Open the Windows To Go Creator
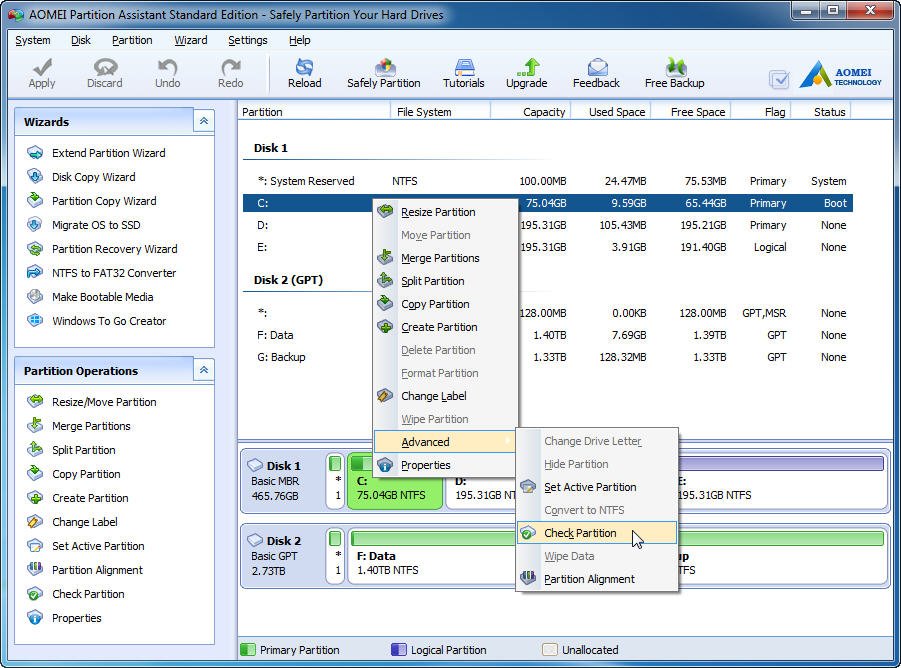This screenshot has height=668, width=901. pyautogui.click(x=109, y=321)
